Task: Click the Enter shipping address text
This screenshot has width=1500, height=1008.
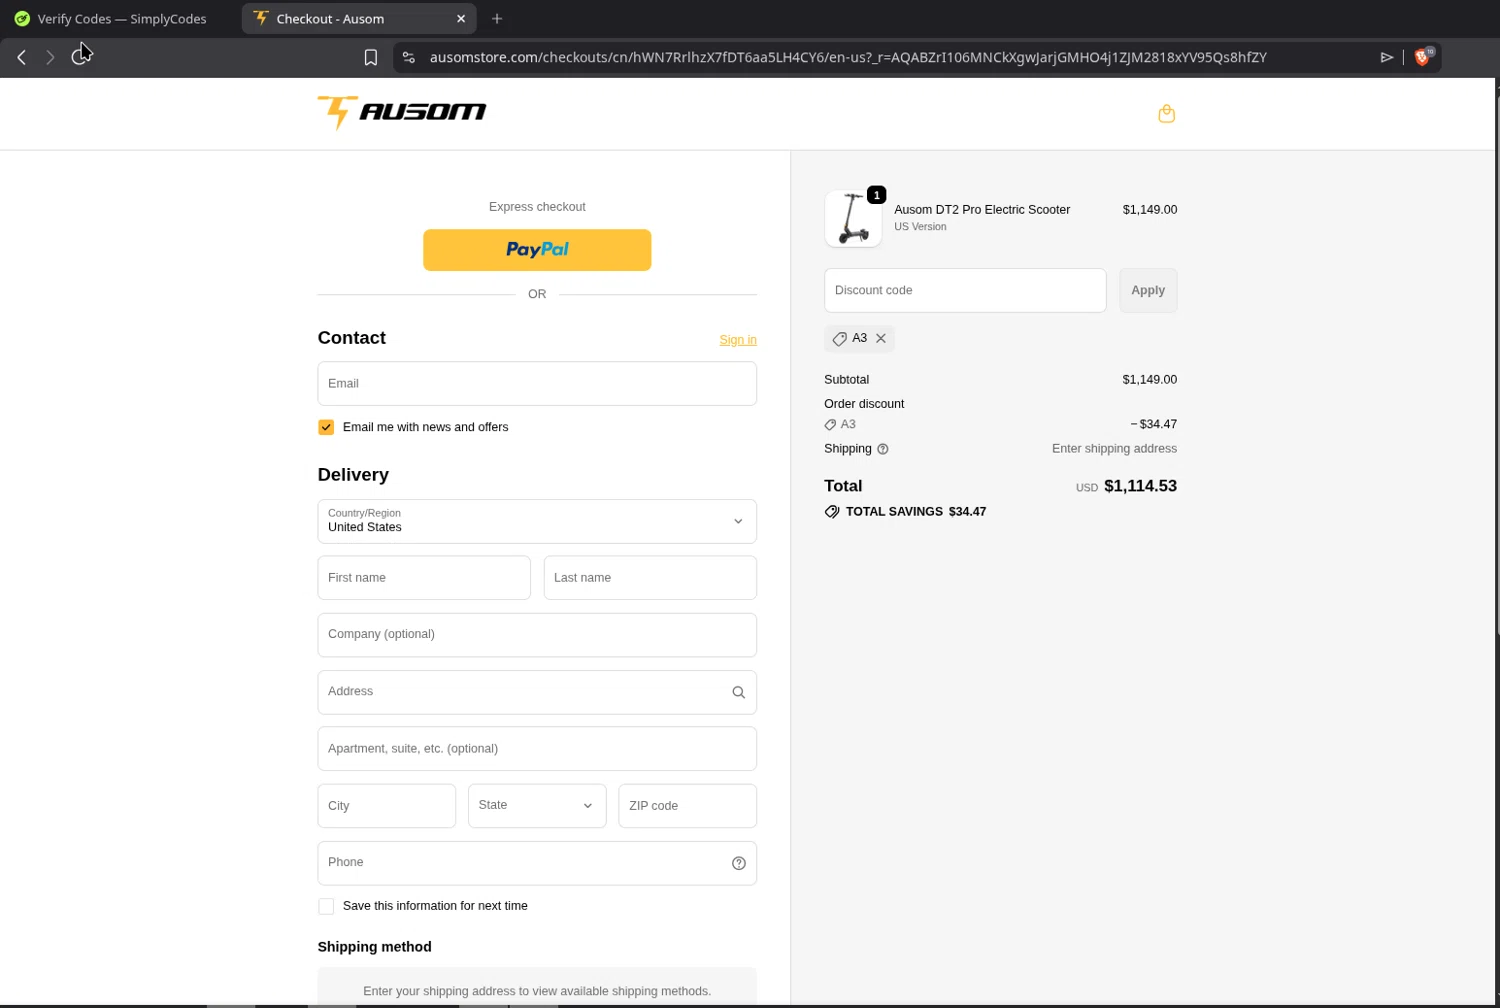Action: tap(1114, 449)
